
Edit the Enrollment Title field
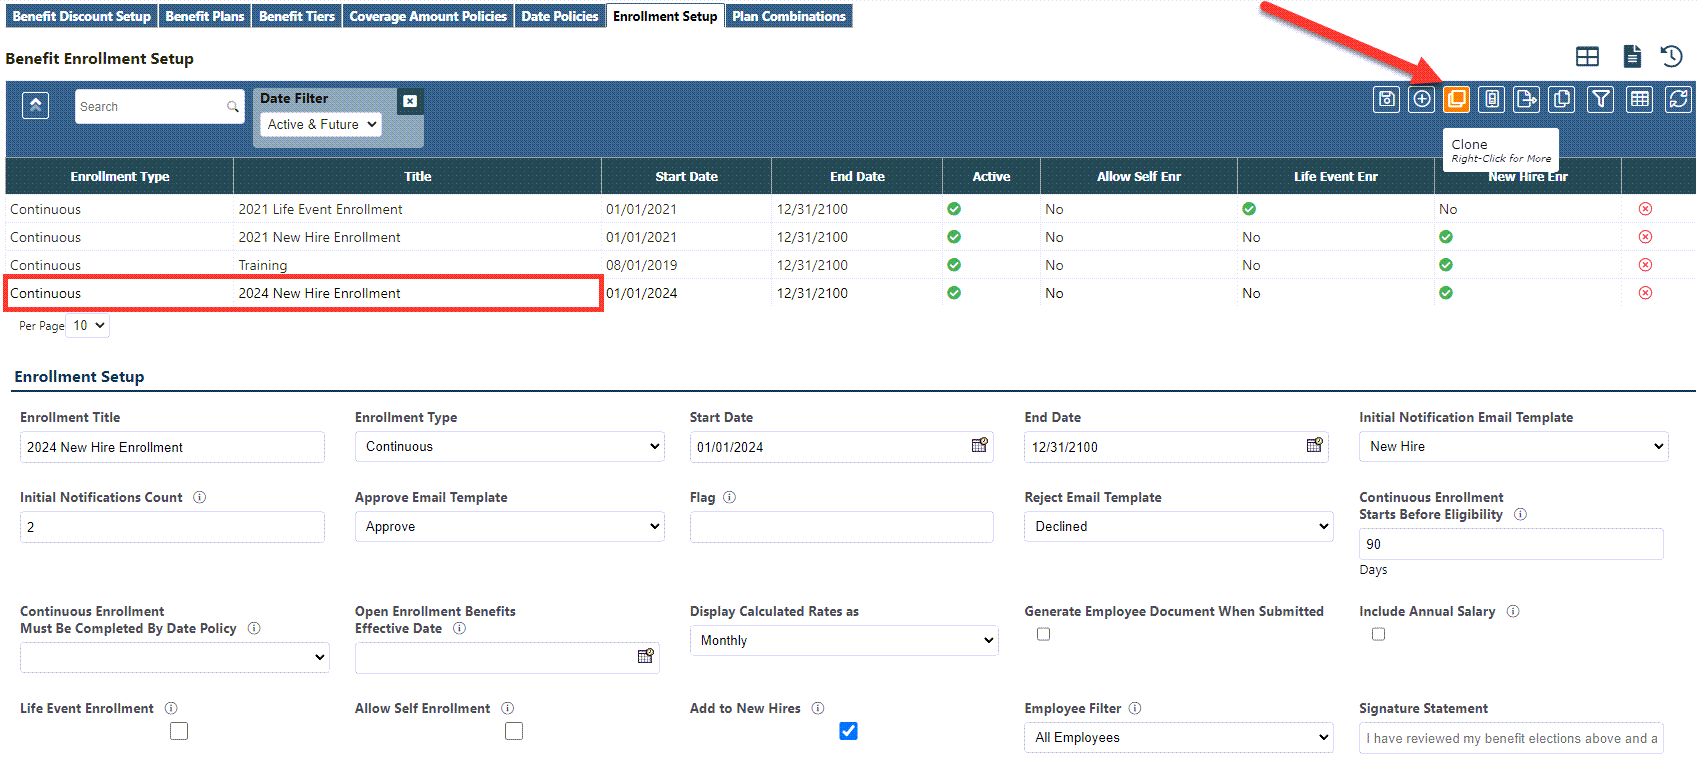coord(172,447)
